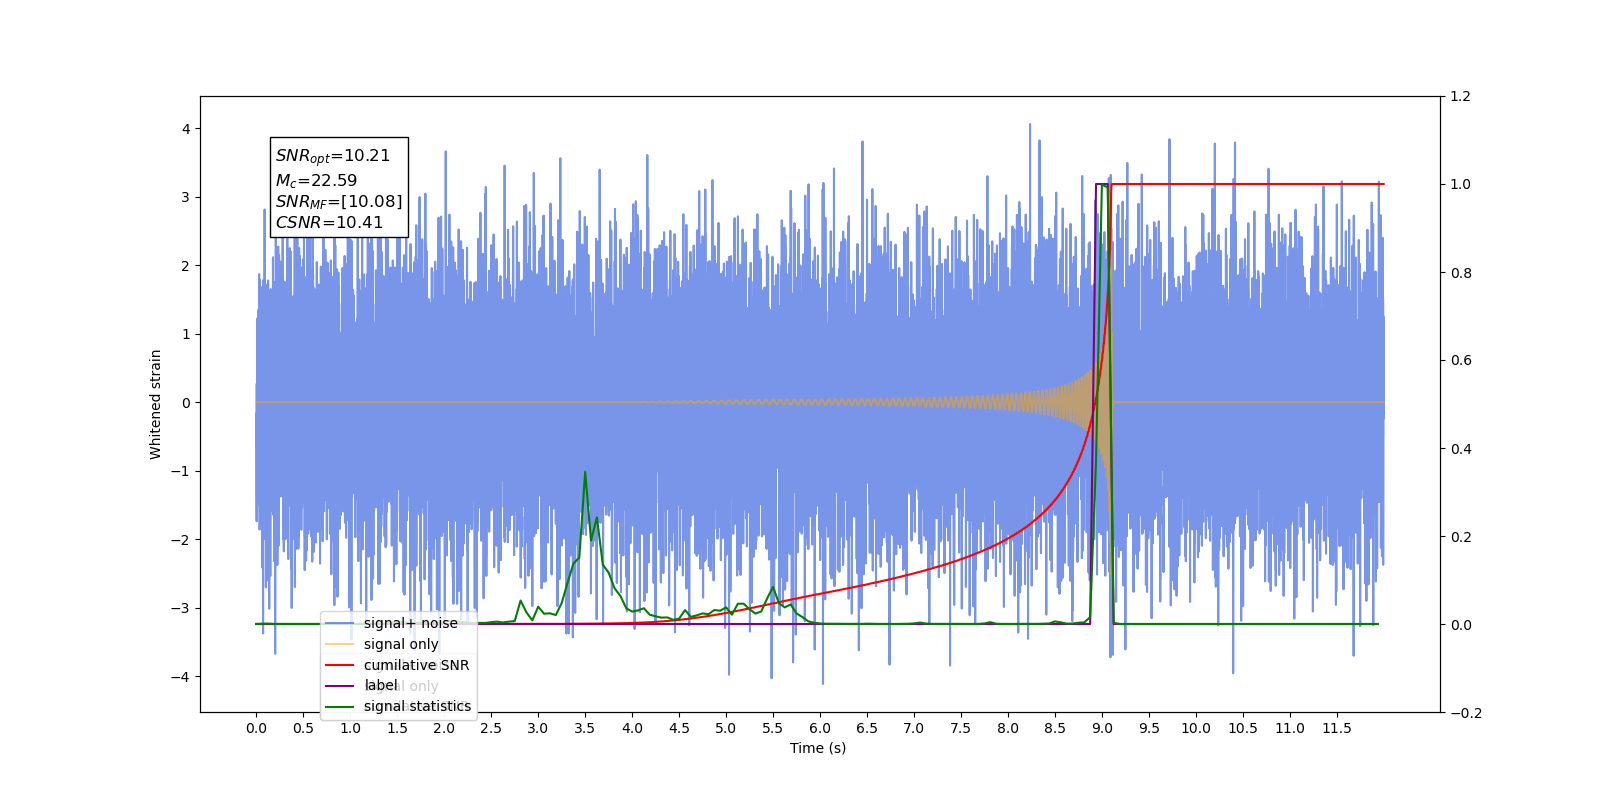Screen dimensions: 1600x800
Task: Click the SNR opt=10.21 annotation line
Action: tap(333, 156)
